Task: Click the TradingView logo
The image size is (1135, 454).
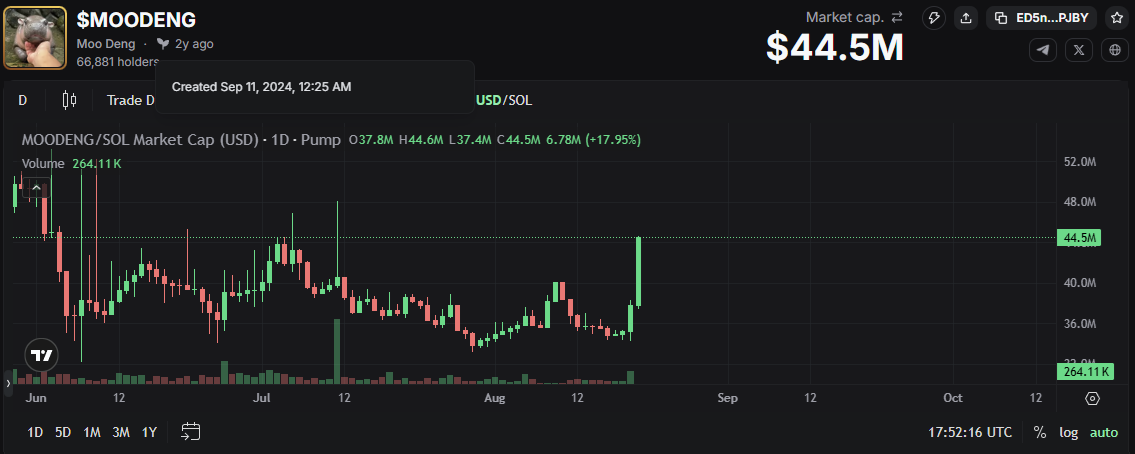Action: (x=42, y=356)
